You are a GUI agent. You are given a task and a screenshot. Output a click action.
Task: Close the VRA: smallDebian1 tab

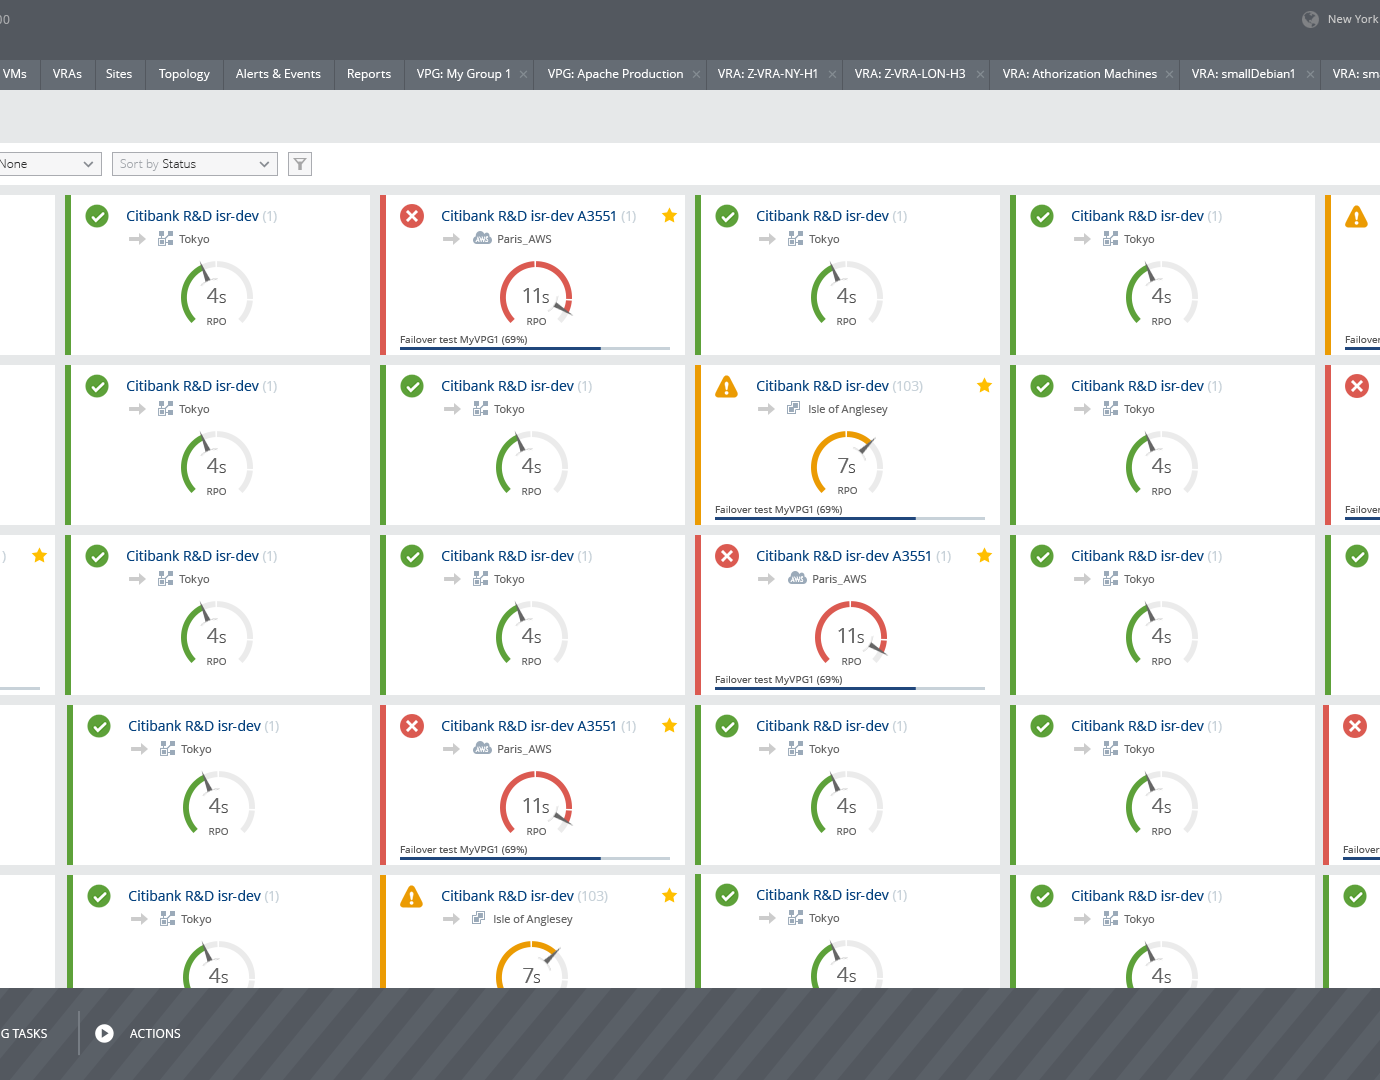pos(1310,75)
